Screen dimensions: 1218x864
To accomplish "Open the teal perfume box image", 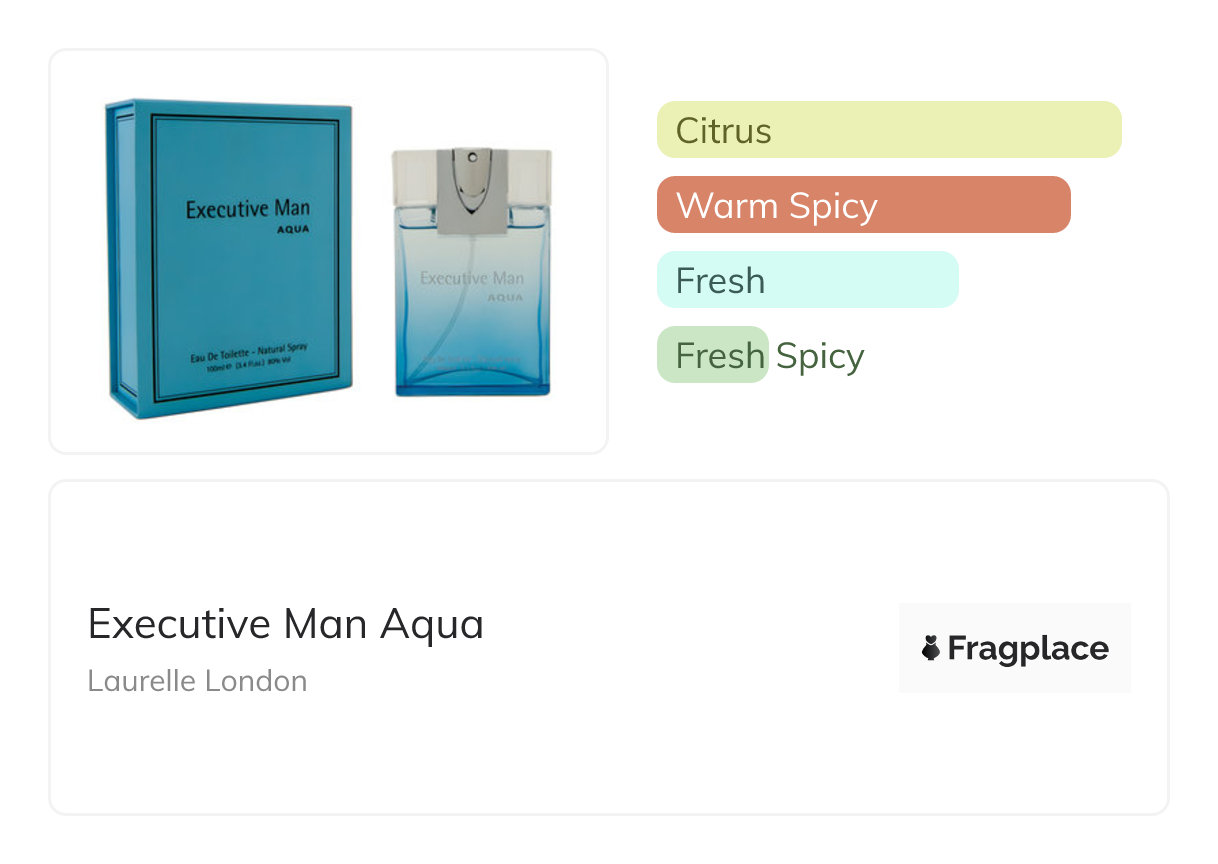I will tap(230, 258).
